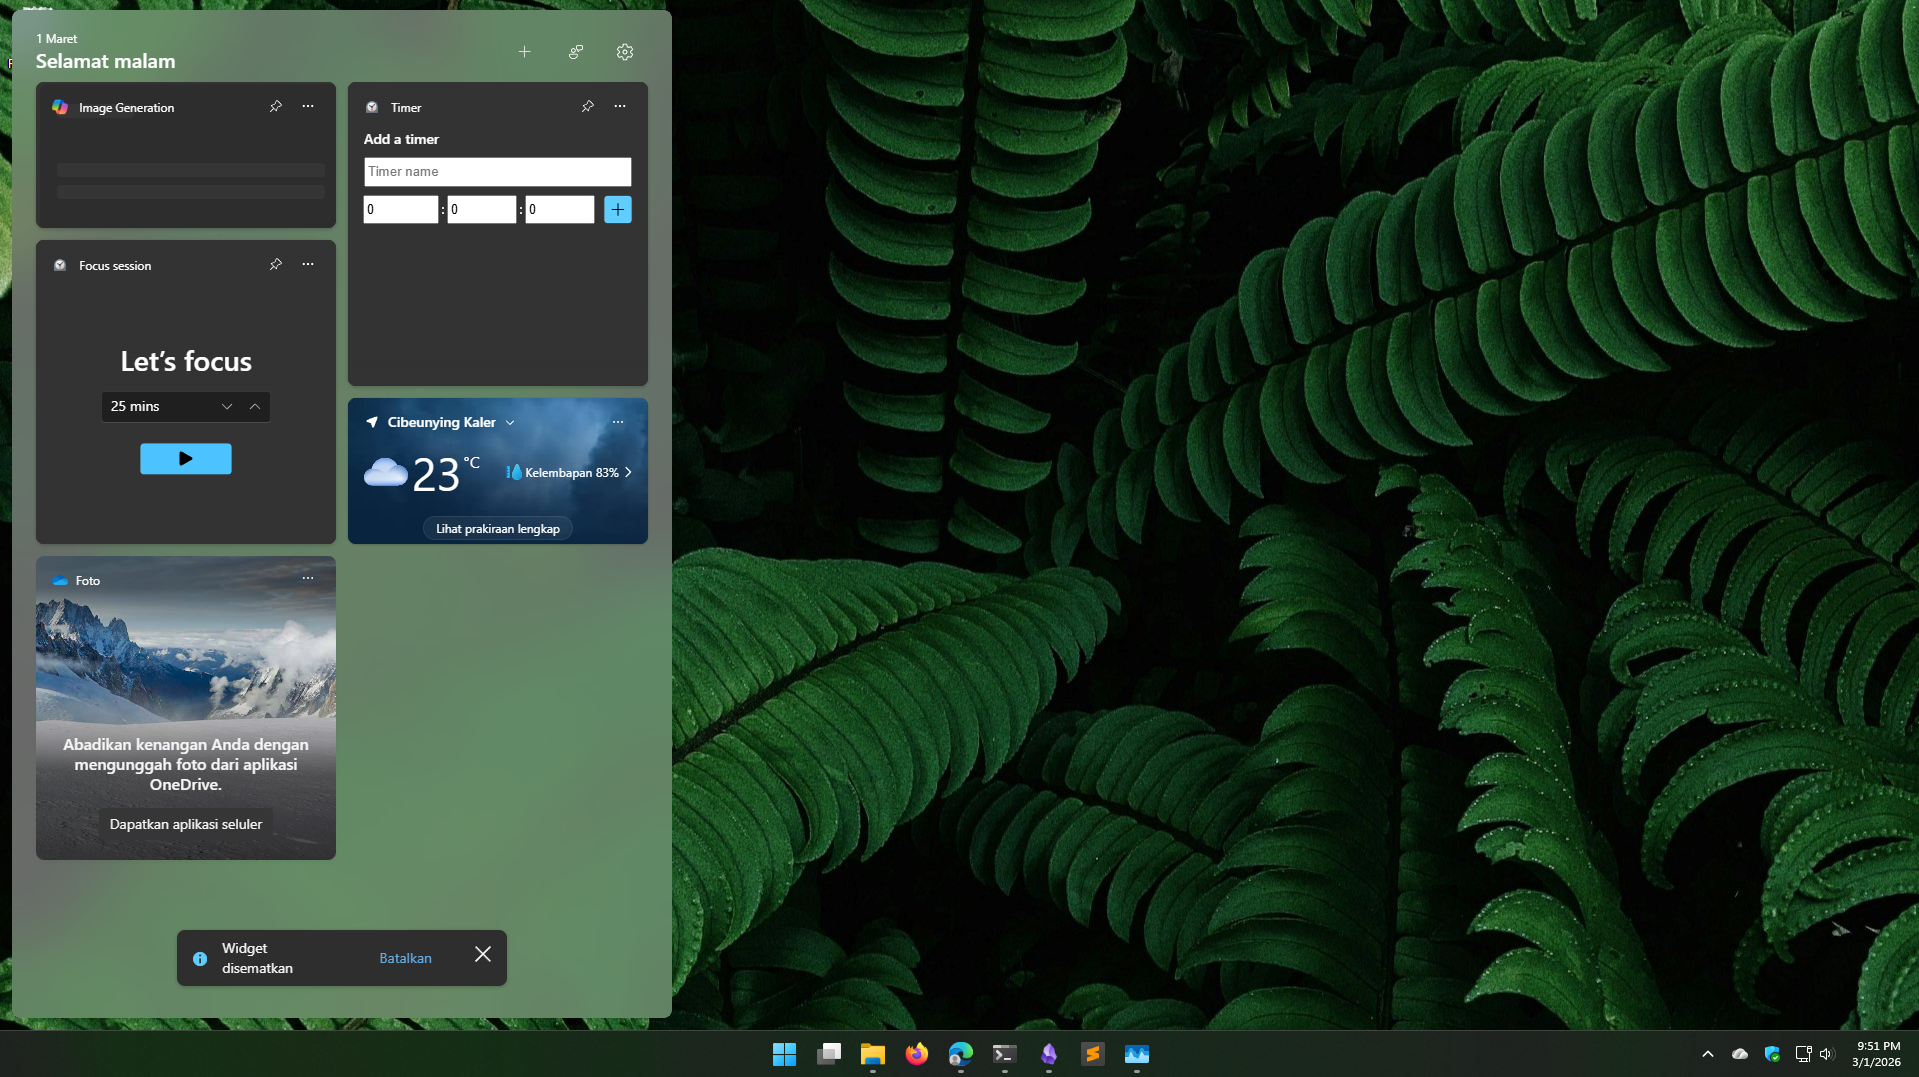1919x1077 pixels.
Task: Open the OneDrive cloud icon in system tray
Action: [x=1740, y=1054]
